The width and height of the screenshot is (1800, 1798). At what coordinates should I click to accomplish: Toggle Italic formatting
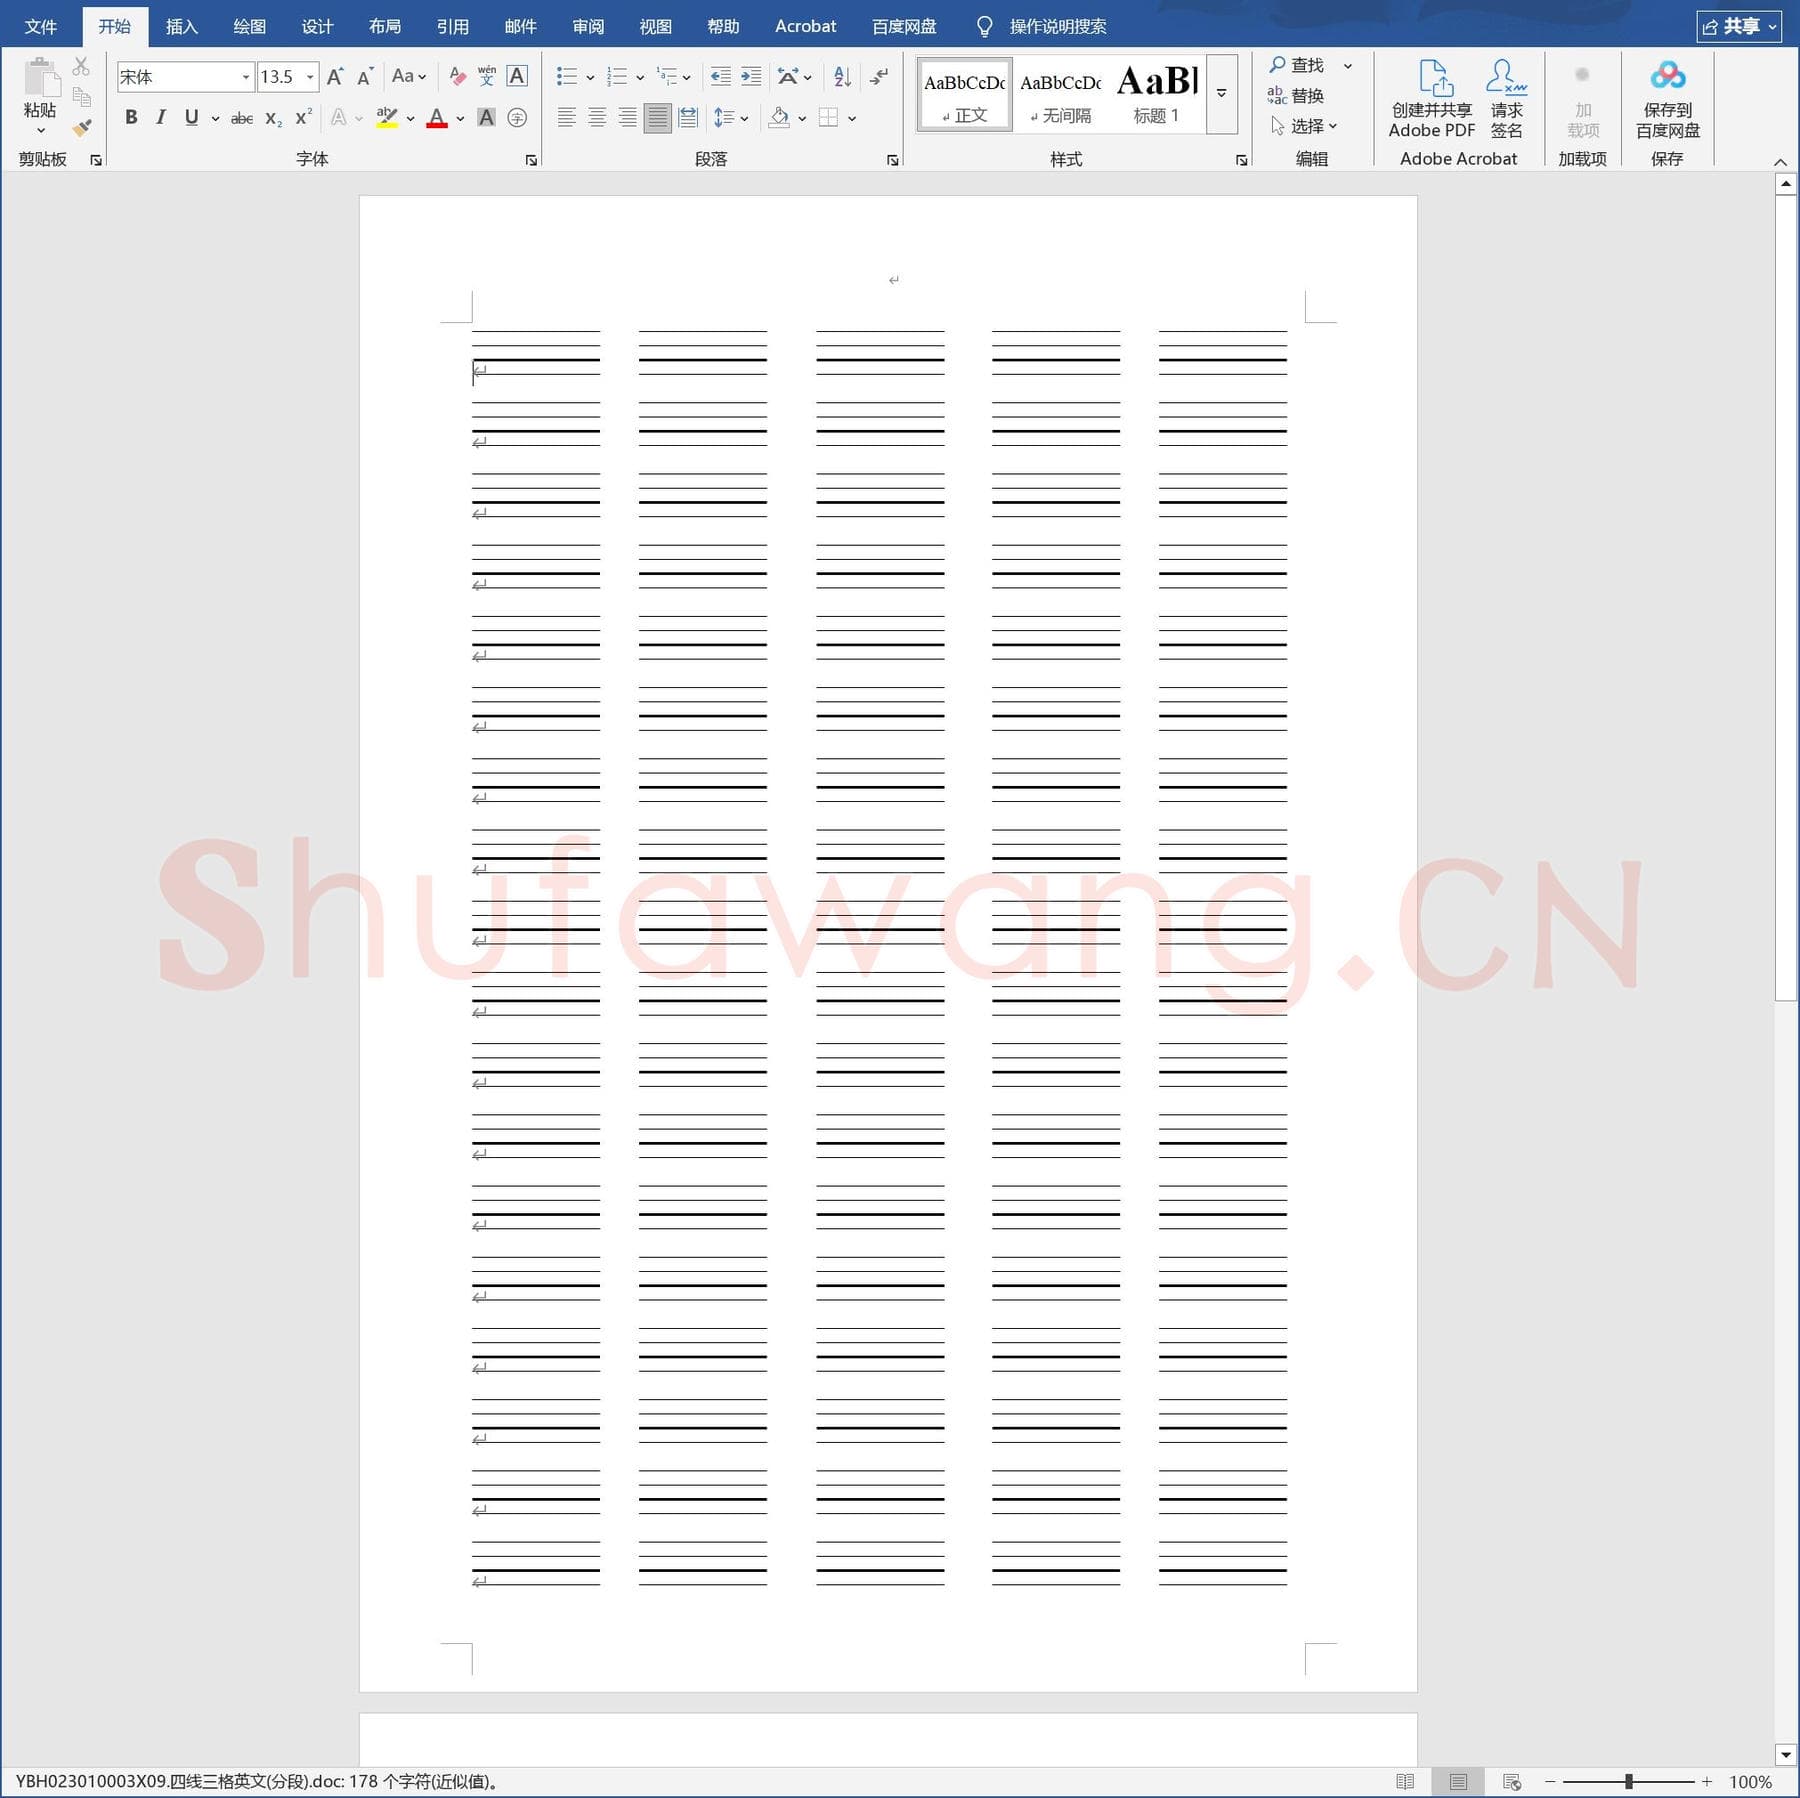(x=160, y=118)
